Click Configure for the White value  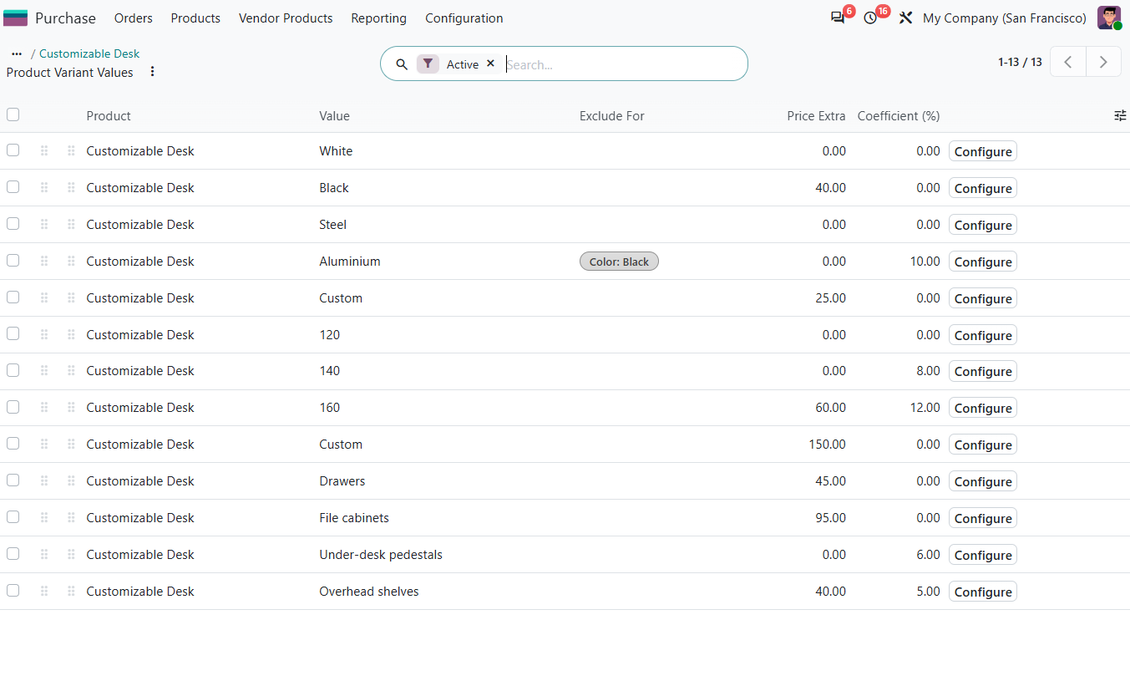click(x=983, y=151)
